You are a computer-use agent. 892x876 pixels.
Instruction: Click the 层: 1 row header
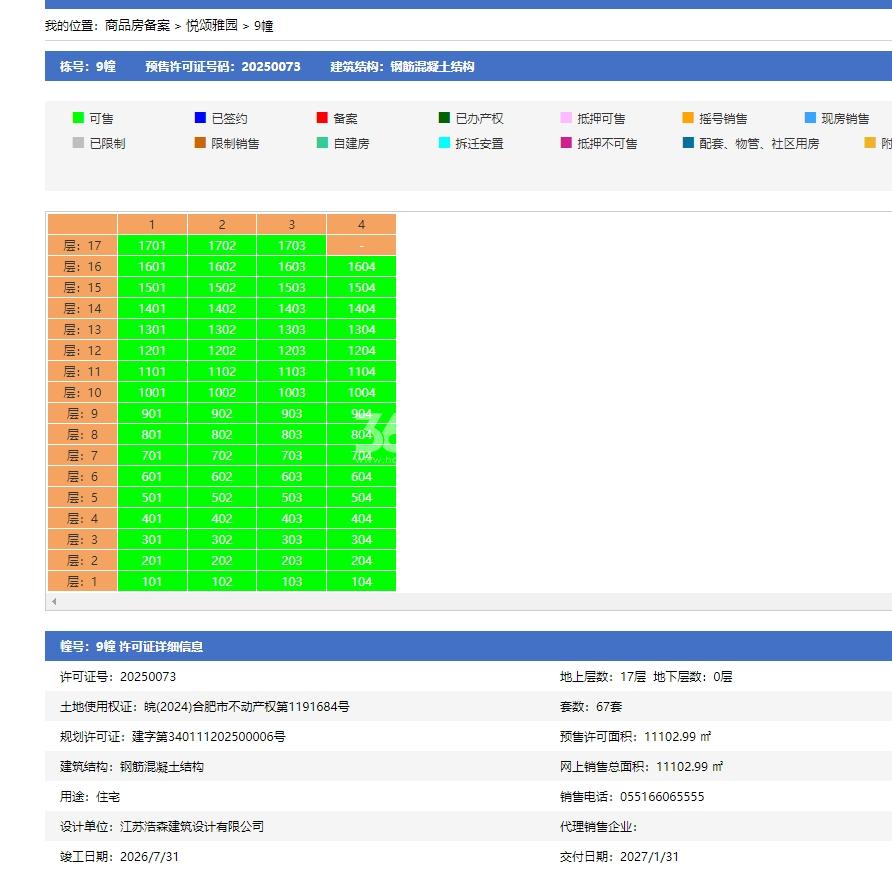pyautogui.click(x=82, y=582)
